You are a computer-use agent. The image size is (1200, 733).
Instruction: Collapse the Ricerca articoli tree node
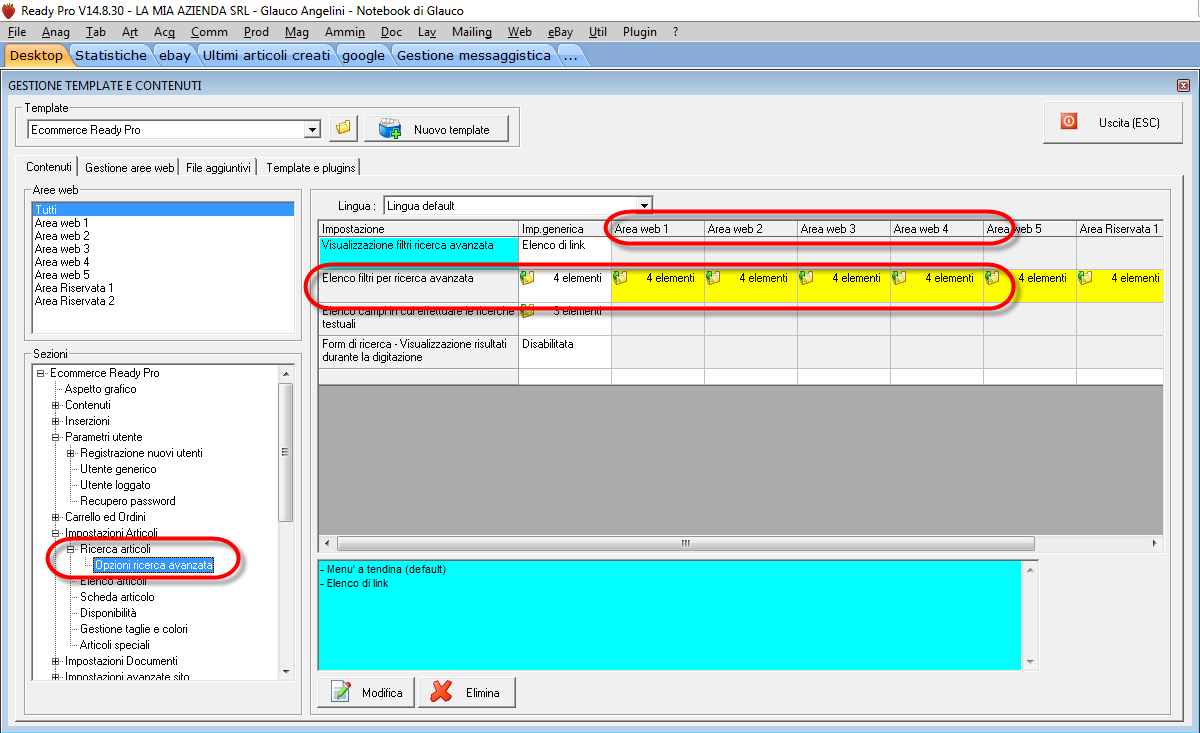(x=71, y=549)
